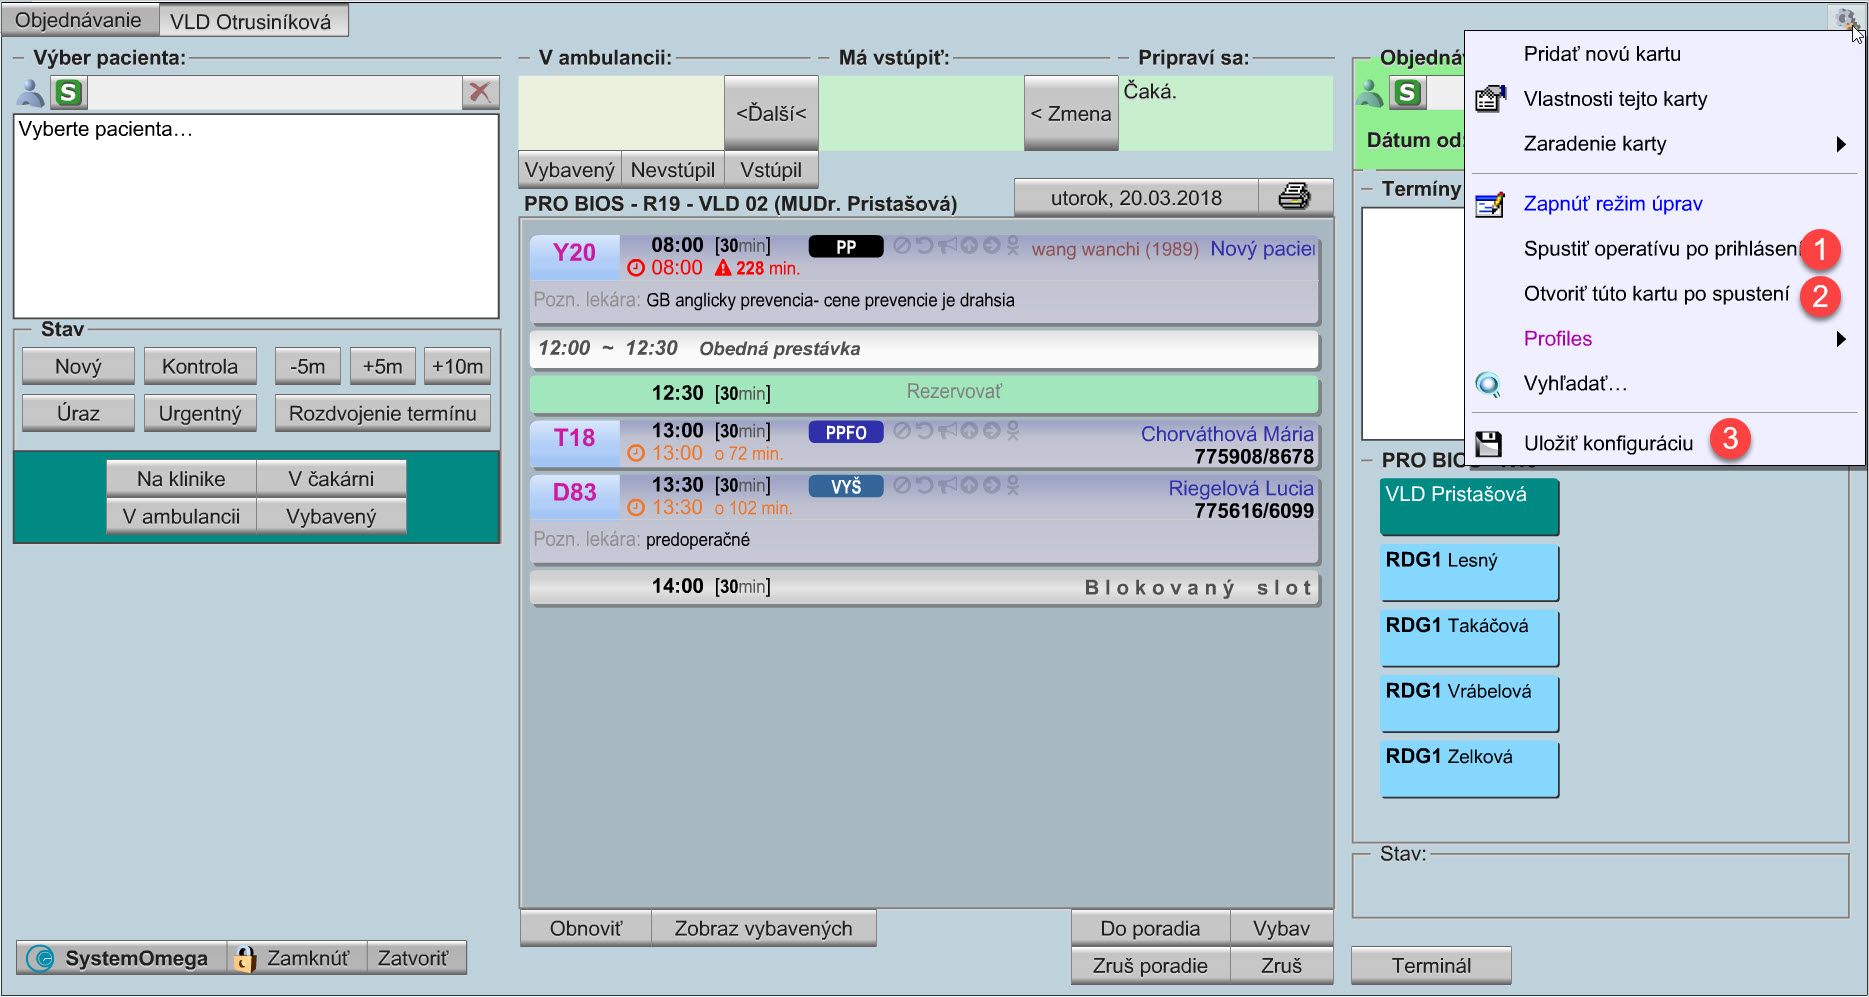Click the Rozdvojenie termínu button
1869x997 pixels.
click(x=382, y=412)
